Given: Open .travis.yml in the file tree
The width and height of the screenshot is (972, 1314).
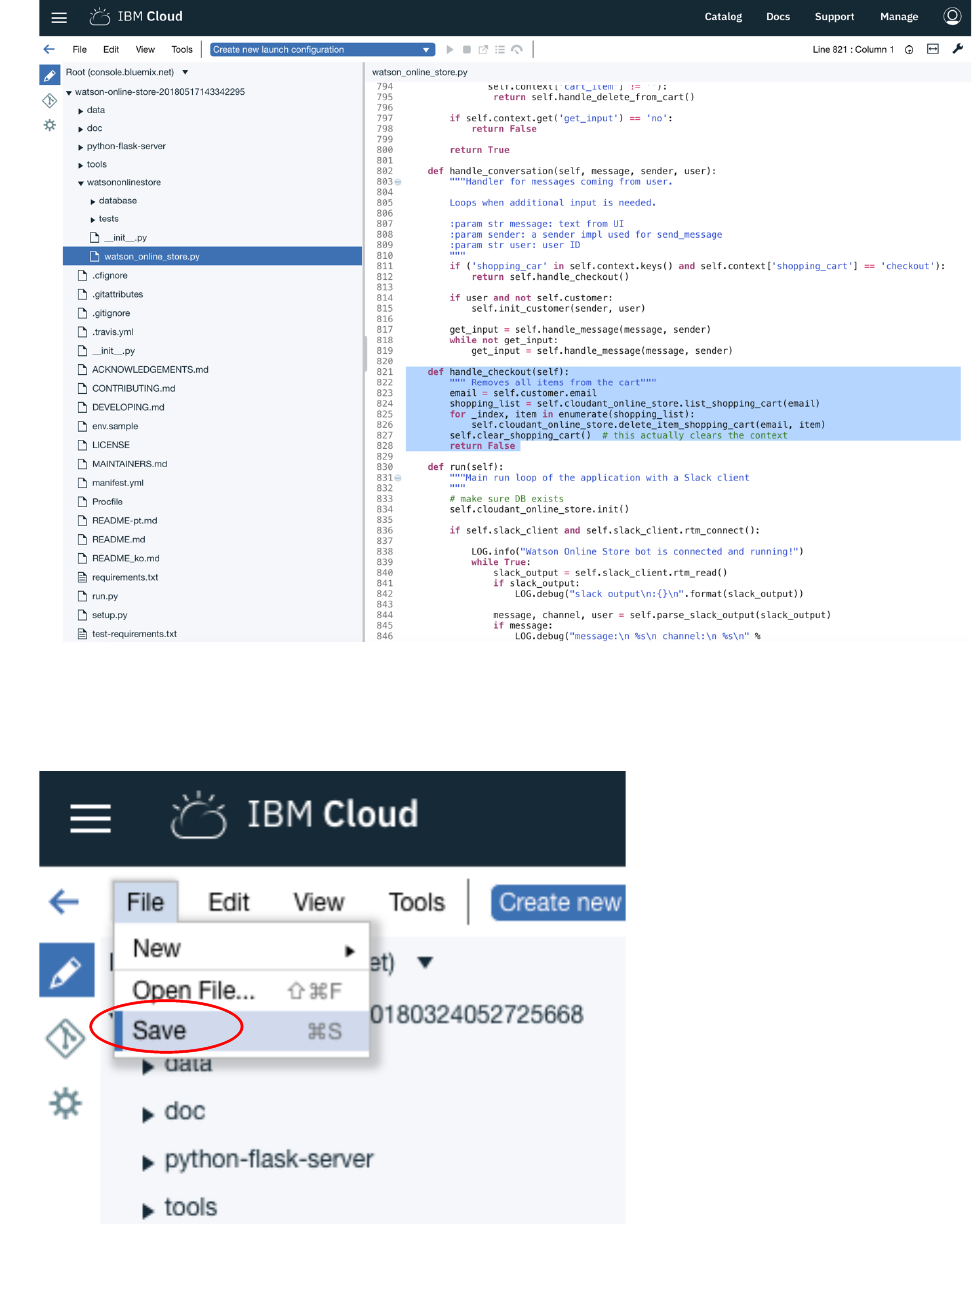Looking at the screenshot, I should tap(112, 333).
